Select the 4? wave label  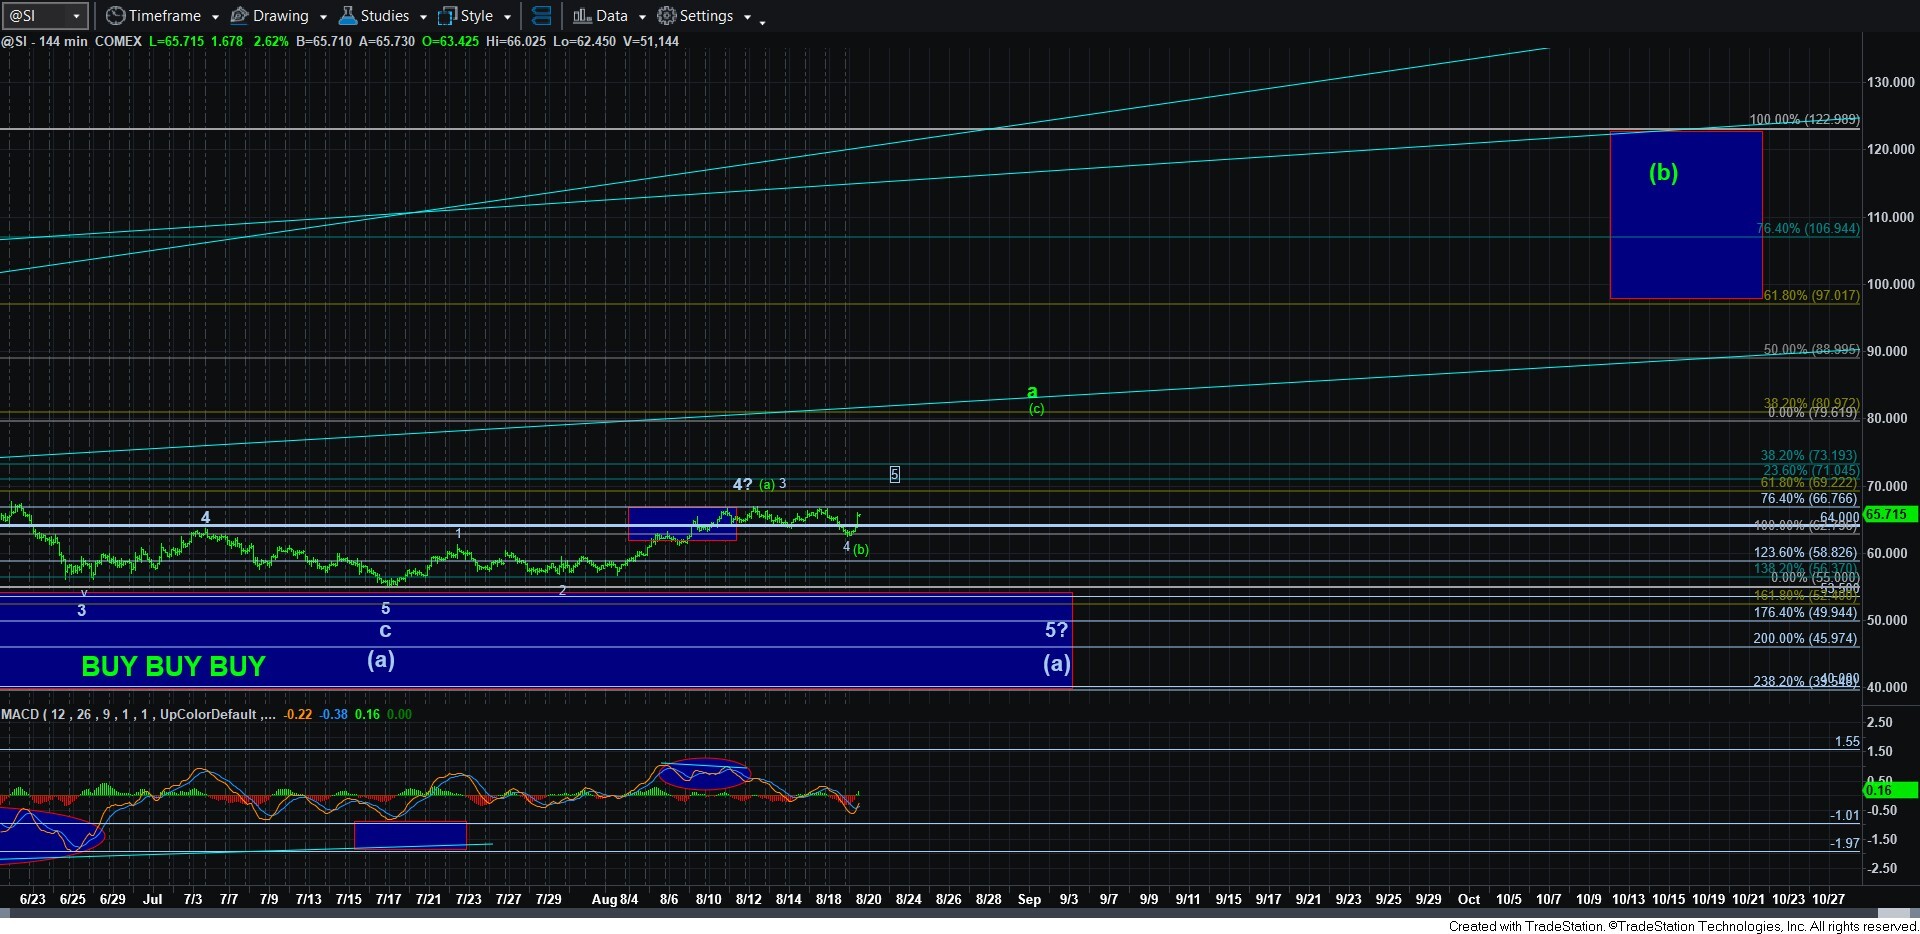[x=742, y=485]
